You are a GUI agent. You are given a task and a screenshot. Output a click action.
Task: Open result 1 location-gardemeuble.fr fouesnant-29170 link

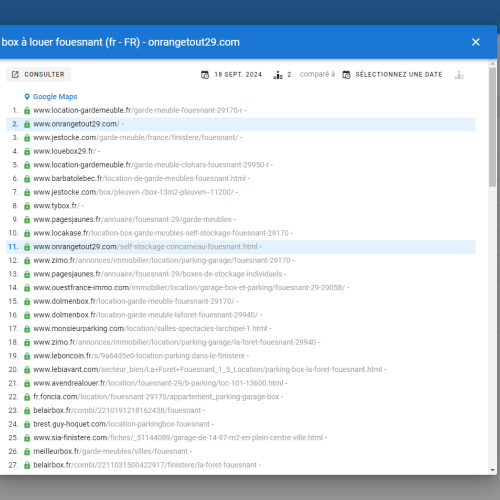(x=138, y=110)
